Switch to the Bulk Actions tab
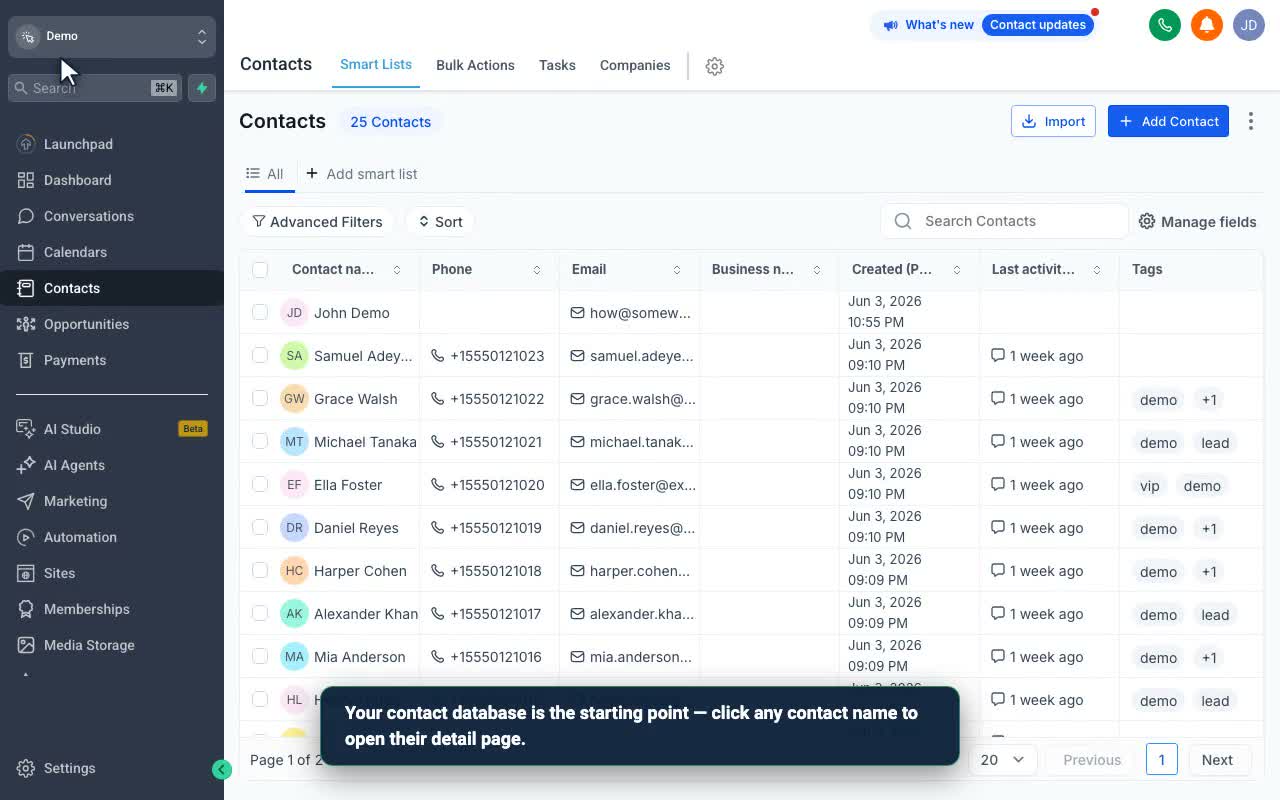The image size is (1280, 800). click(x=475, y=65)
